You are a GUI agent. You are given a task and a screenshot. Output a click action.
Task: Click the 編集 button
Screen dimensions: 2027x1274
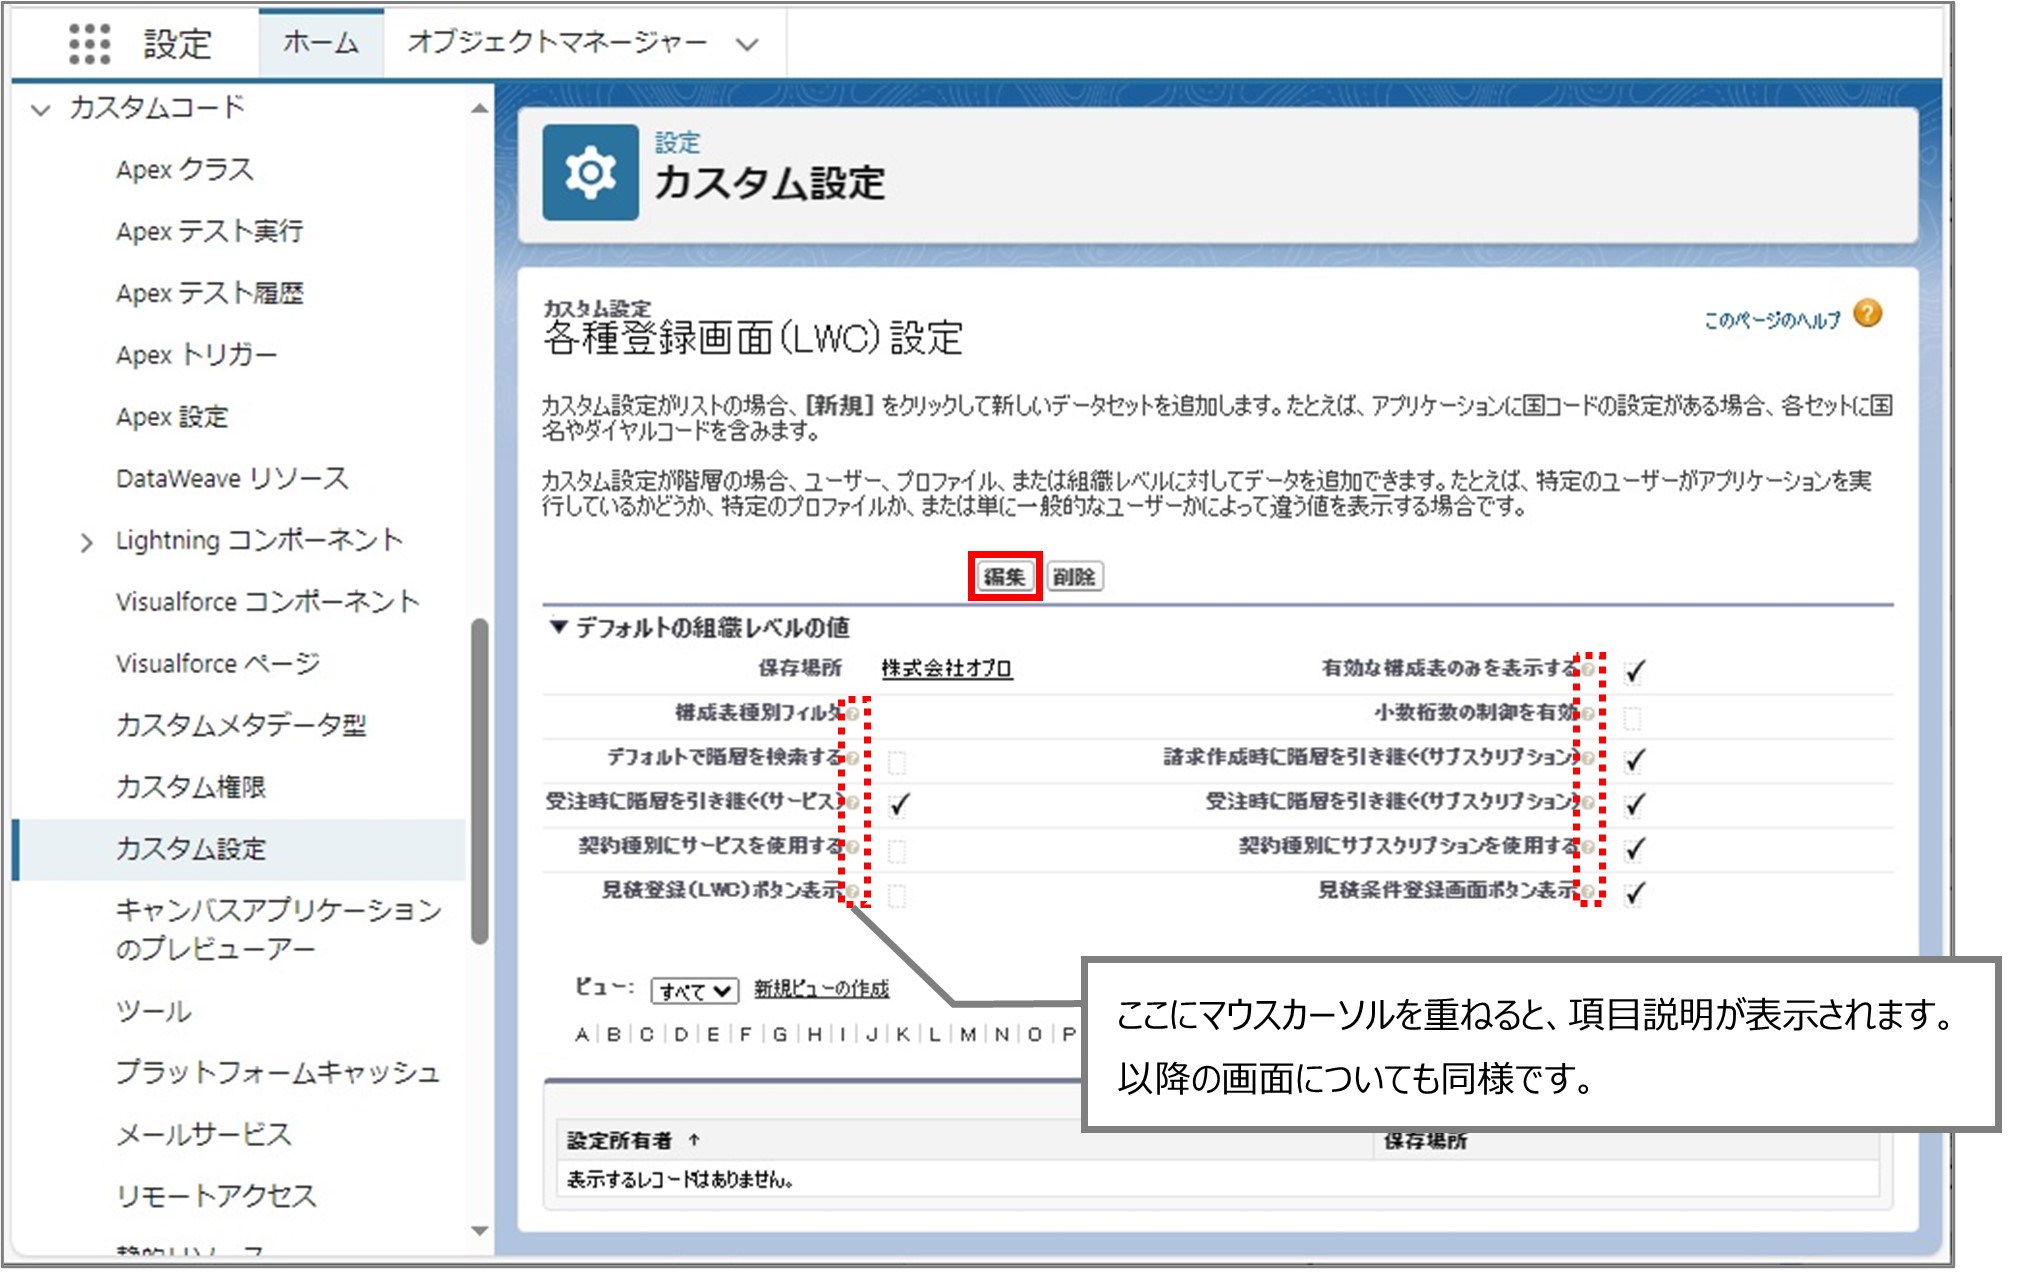[x=1004, y=576]
